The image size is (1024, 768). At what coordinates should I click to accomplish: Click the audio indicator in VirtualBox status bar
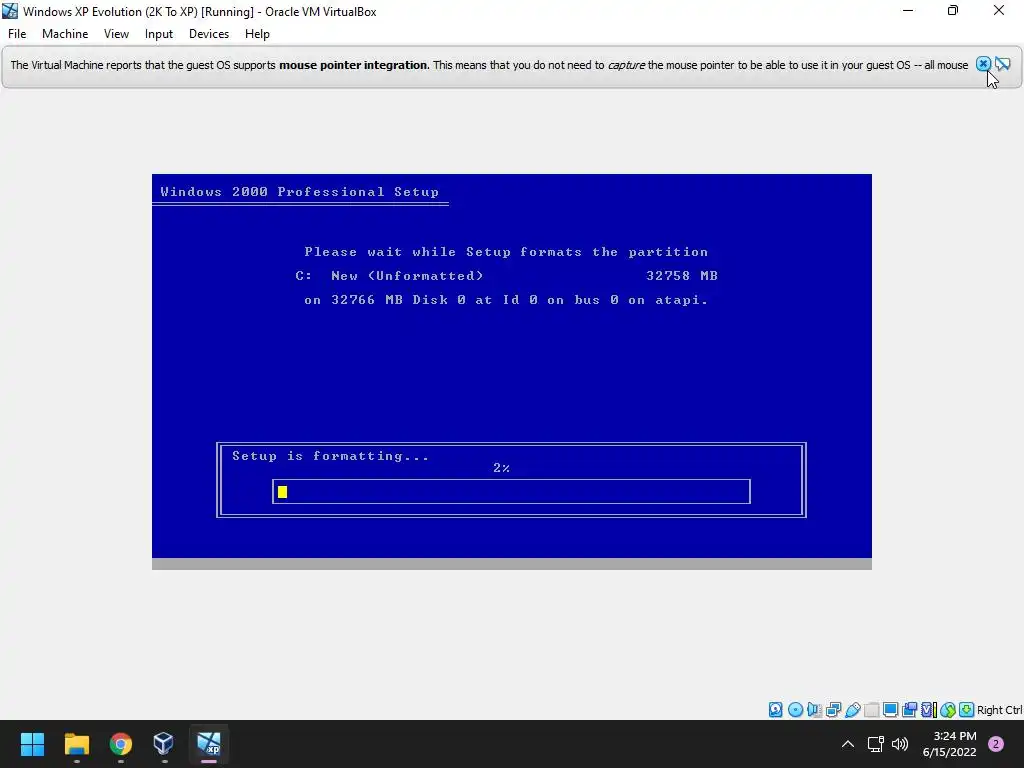point(814,710)
